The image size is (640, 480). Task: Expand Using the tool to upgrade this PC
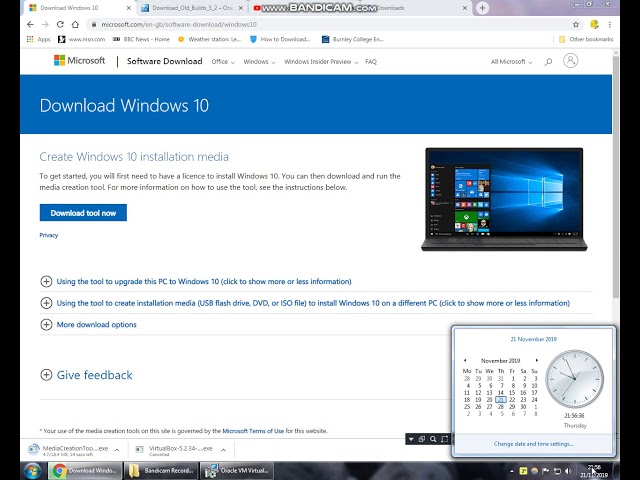point(196,281)
